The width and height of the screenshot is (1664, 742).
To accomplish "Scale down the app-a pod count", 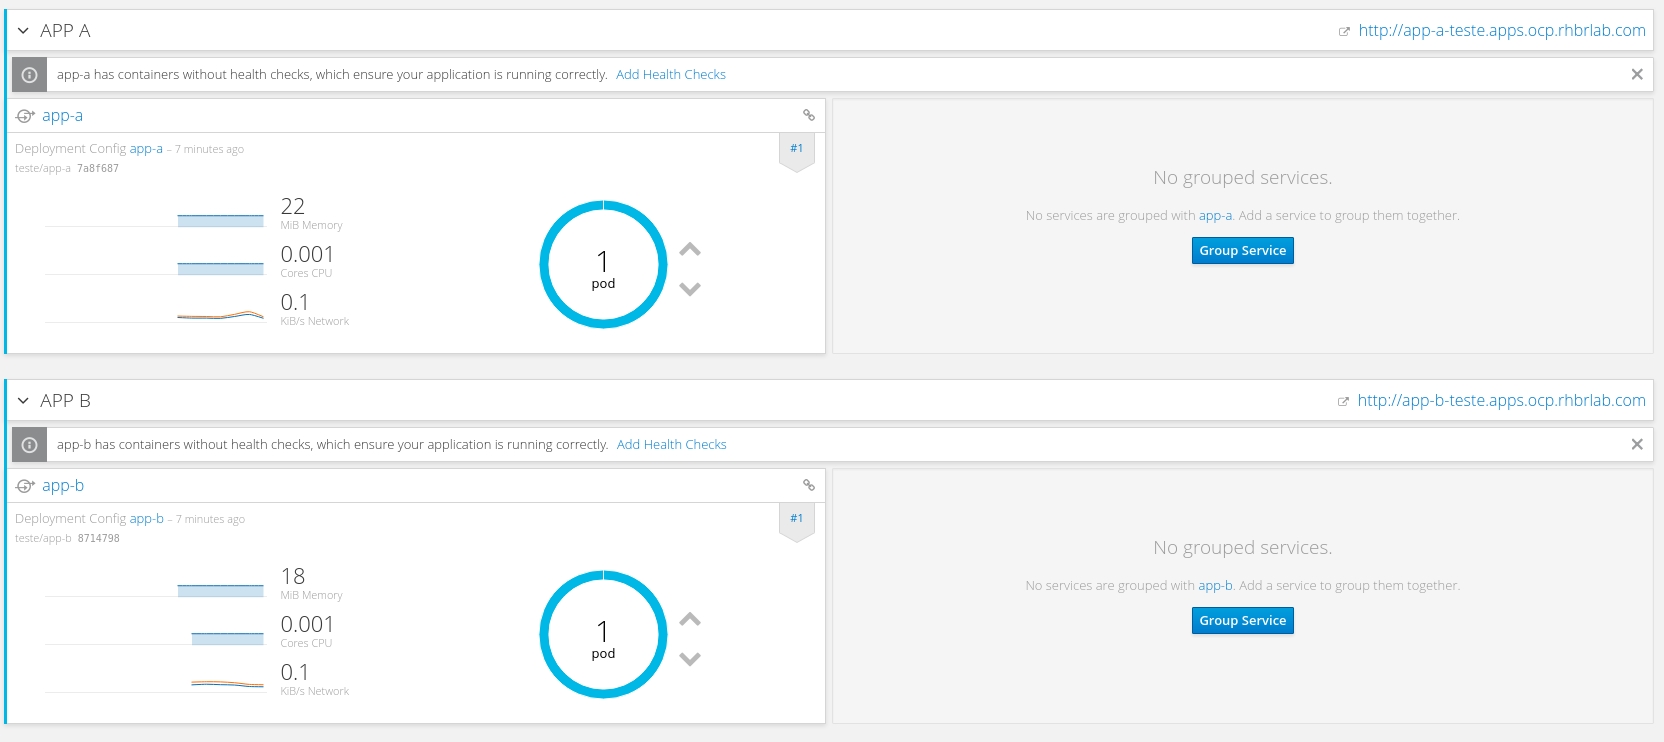I will pos(690,289).
